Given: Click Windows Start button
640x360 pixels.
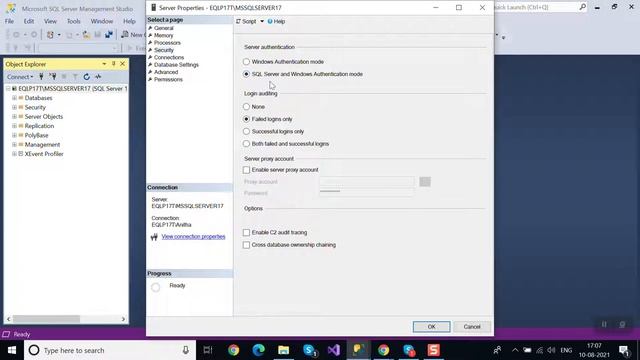Looking at the screenshot, I should 12,350.
